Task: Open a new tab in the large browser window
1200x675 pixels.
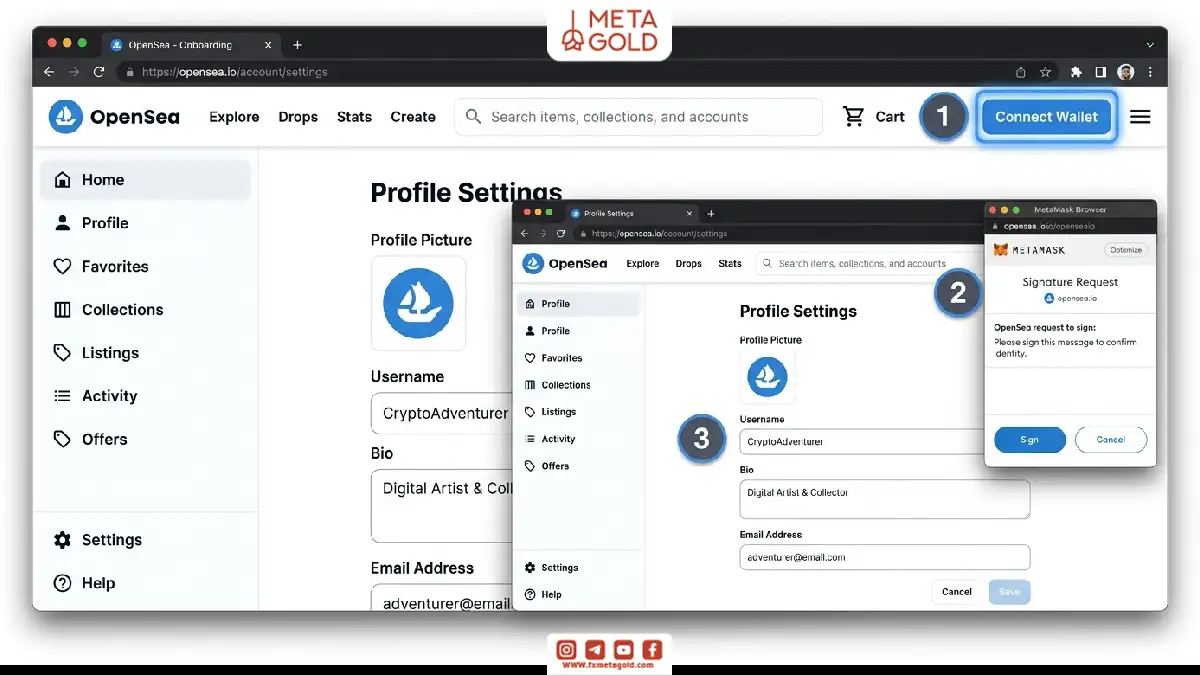Action: point(297,45)
